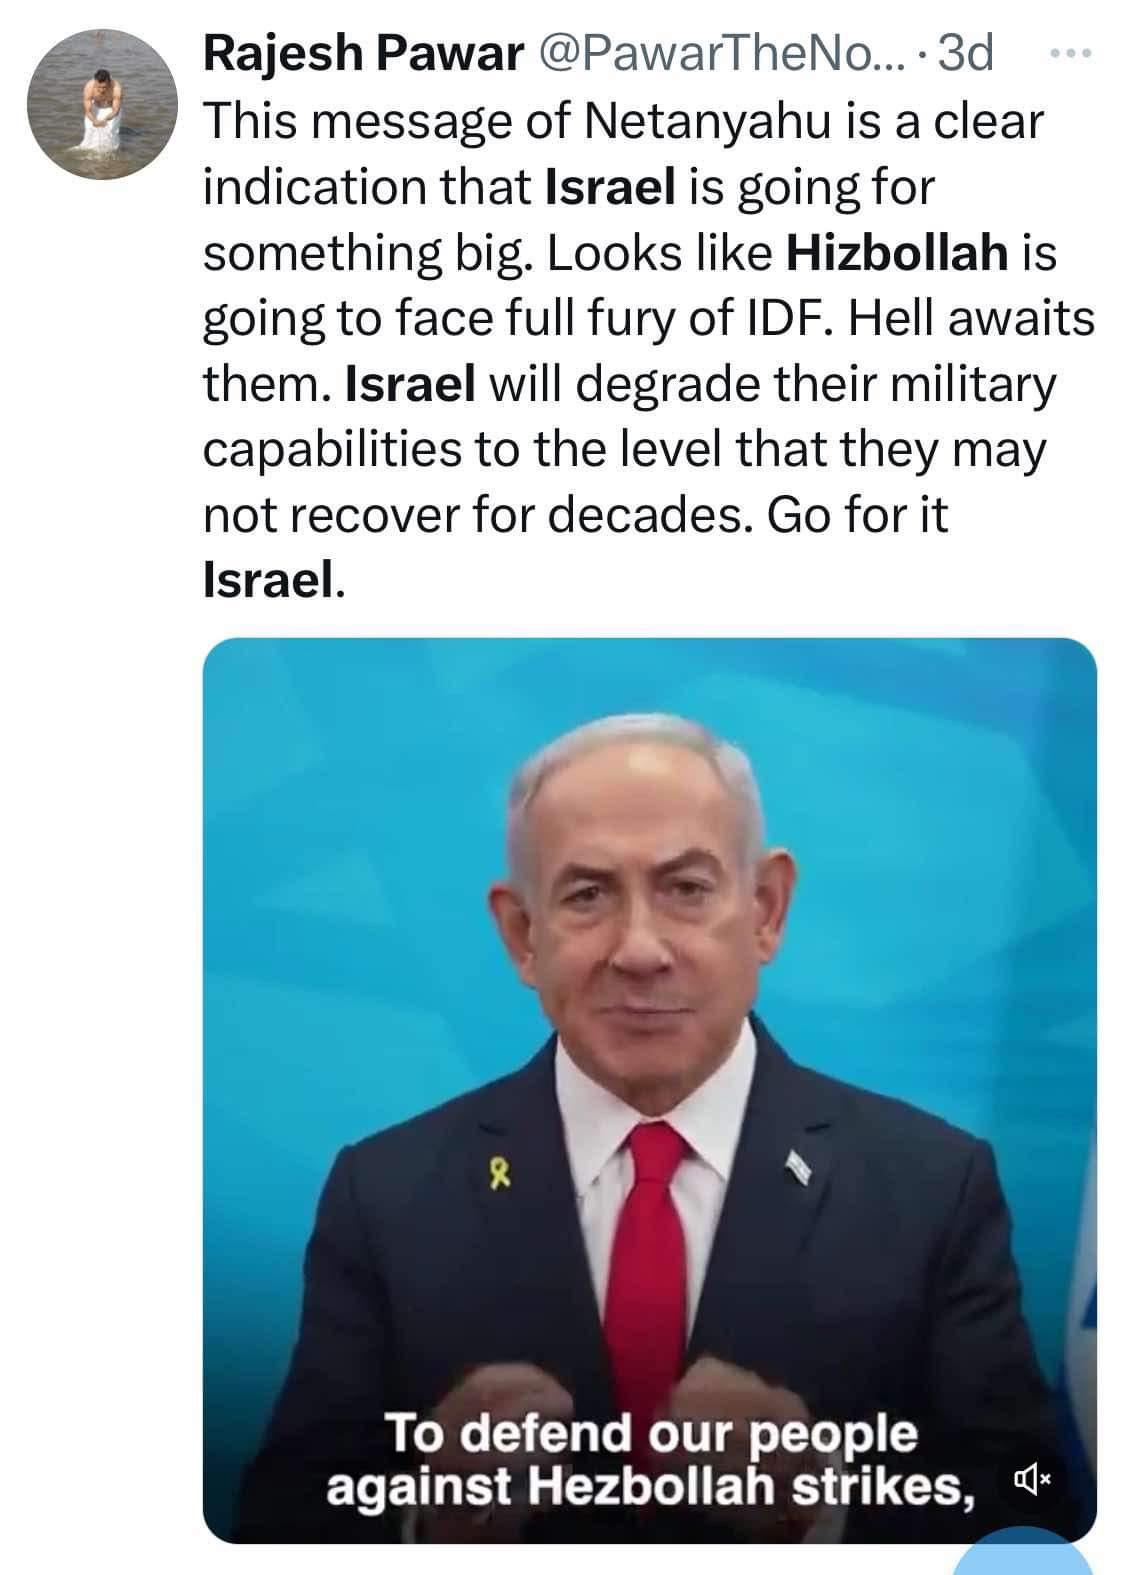Open Rajesh Pawar's profile avatar
Viewport: 1125px width, 1575px height.
click(102, 103)
